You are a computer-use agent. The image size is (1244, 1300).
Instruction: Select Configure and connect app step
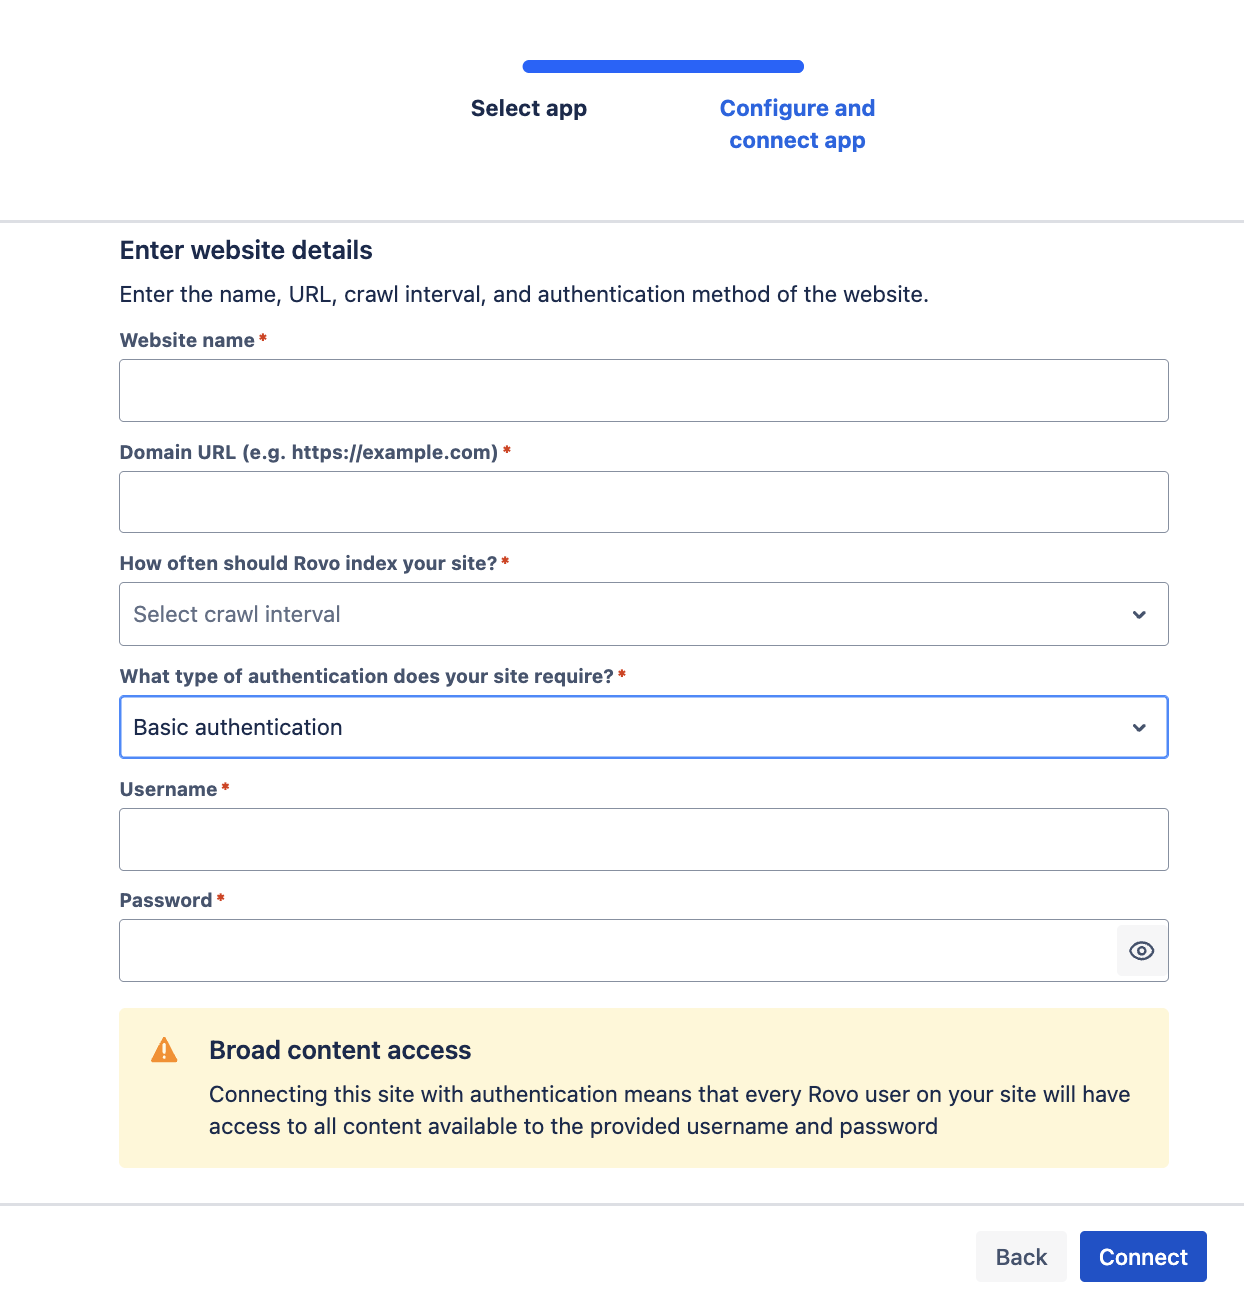click(797, 124)
